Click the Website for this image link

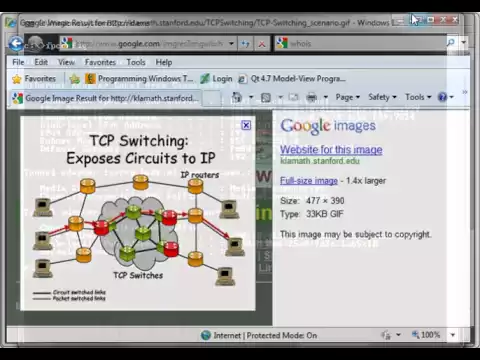pyautogui.click(x=331, y=150)
